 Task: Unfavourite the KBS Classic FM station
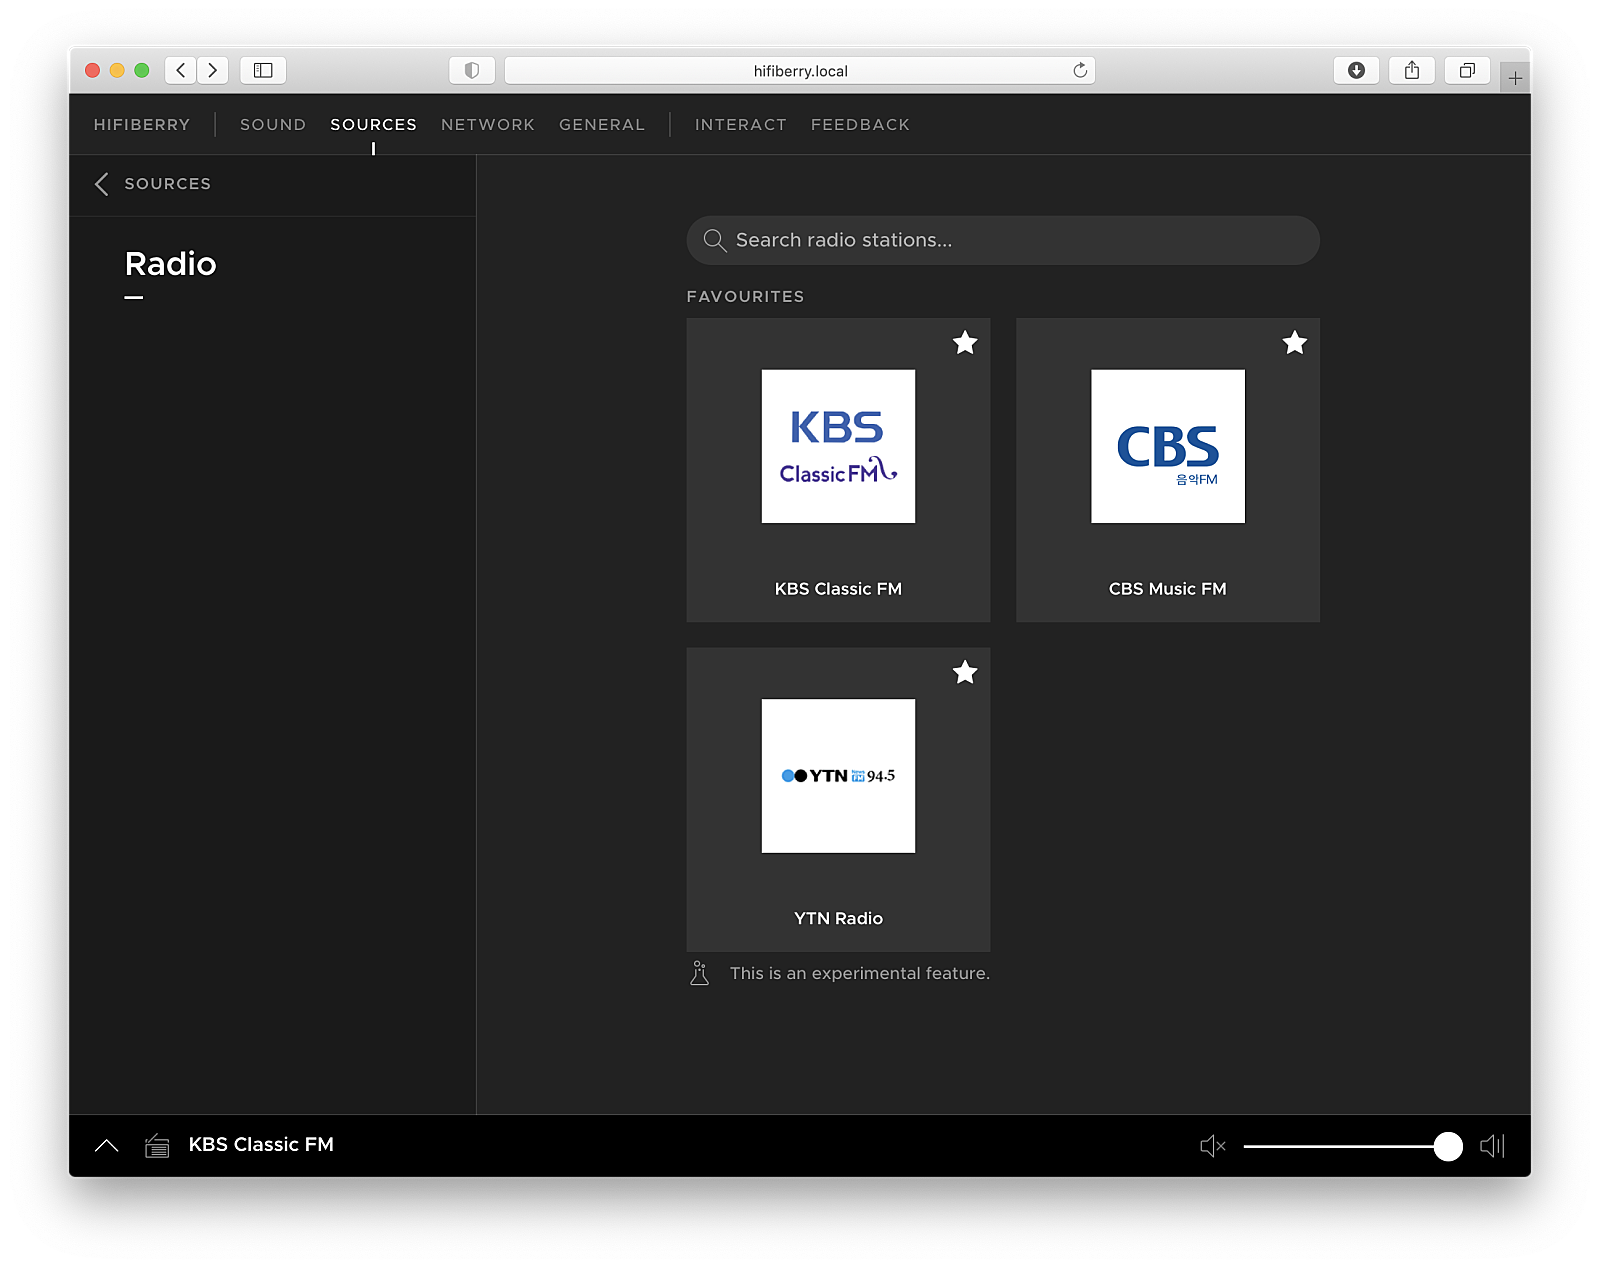click(964, 343)
